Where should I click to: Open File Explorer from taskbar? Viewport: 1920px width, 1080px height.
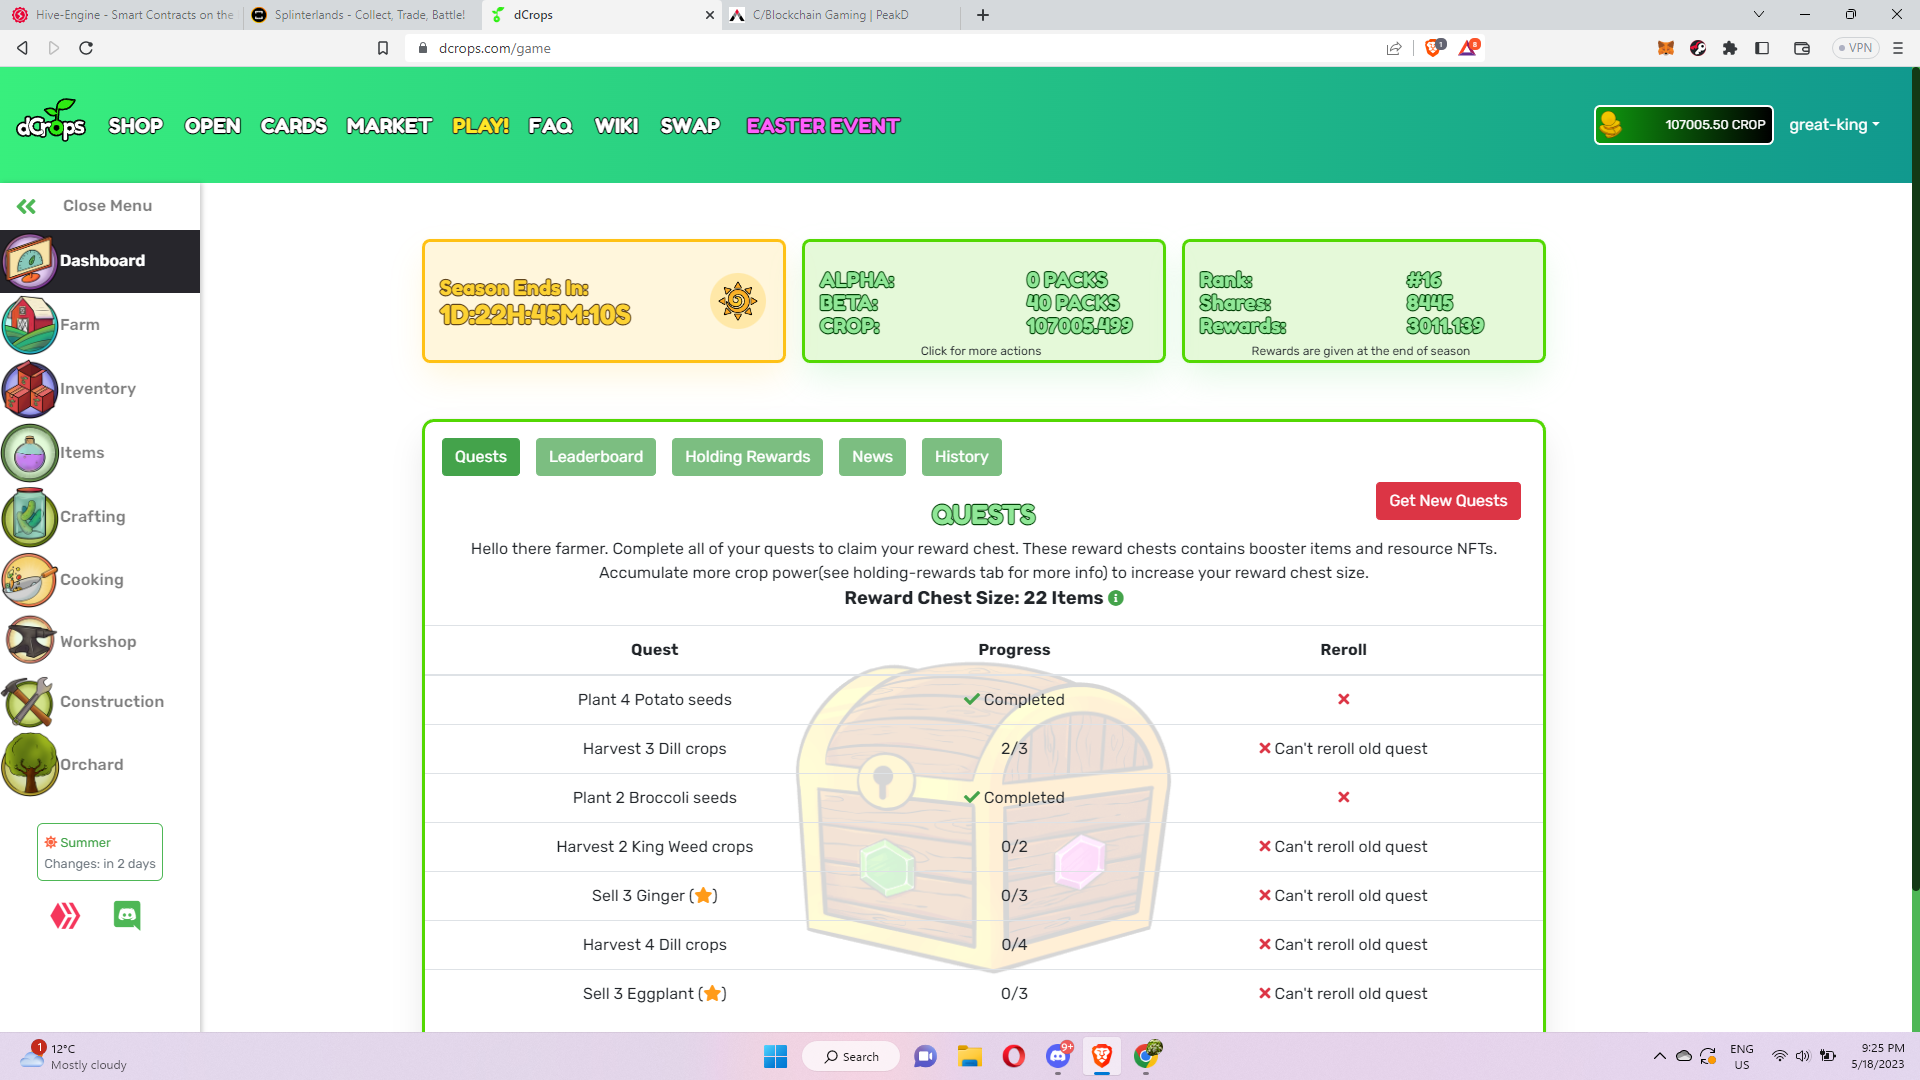969,1056
